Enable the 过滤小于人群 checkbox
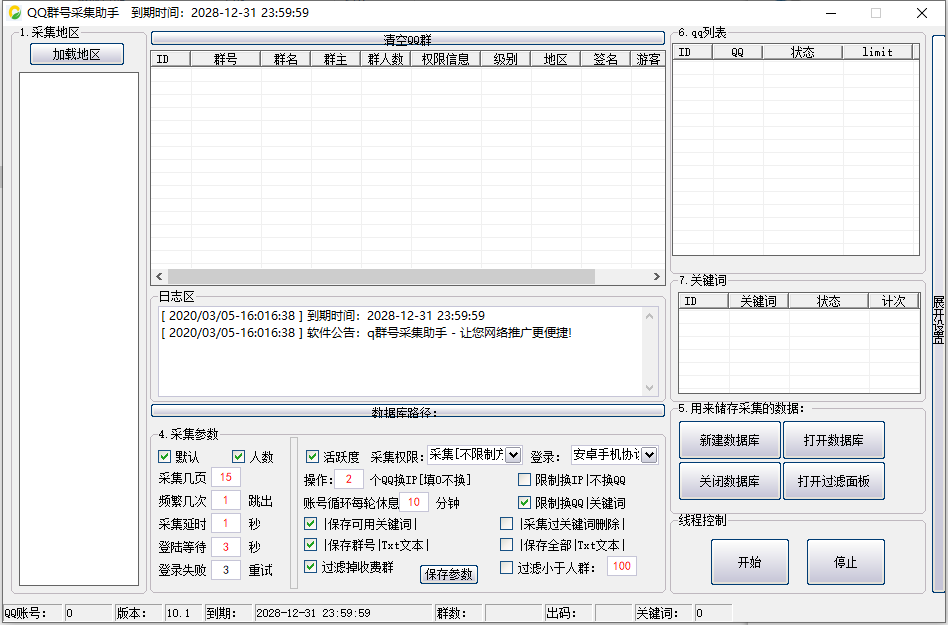 pos(507,568)
